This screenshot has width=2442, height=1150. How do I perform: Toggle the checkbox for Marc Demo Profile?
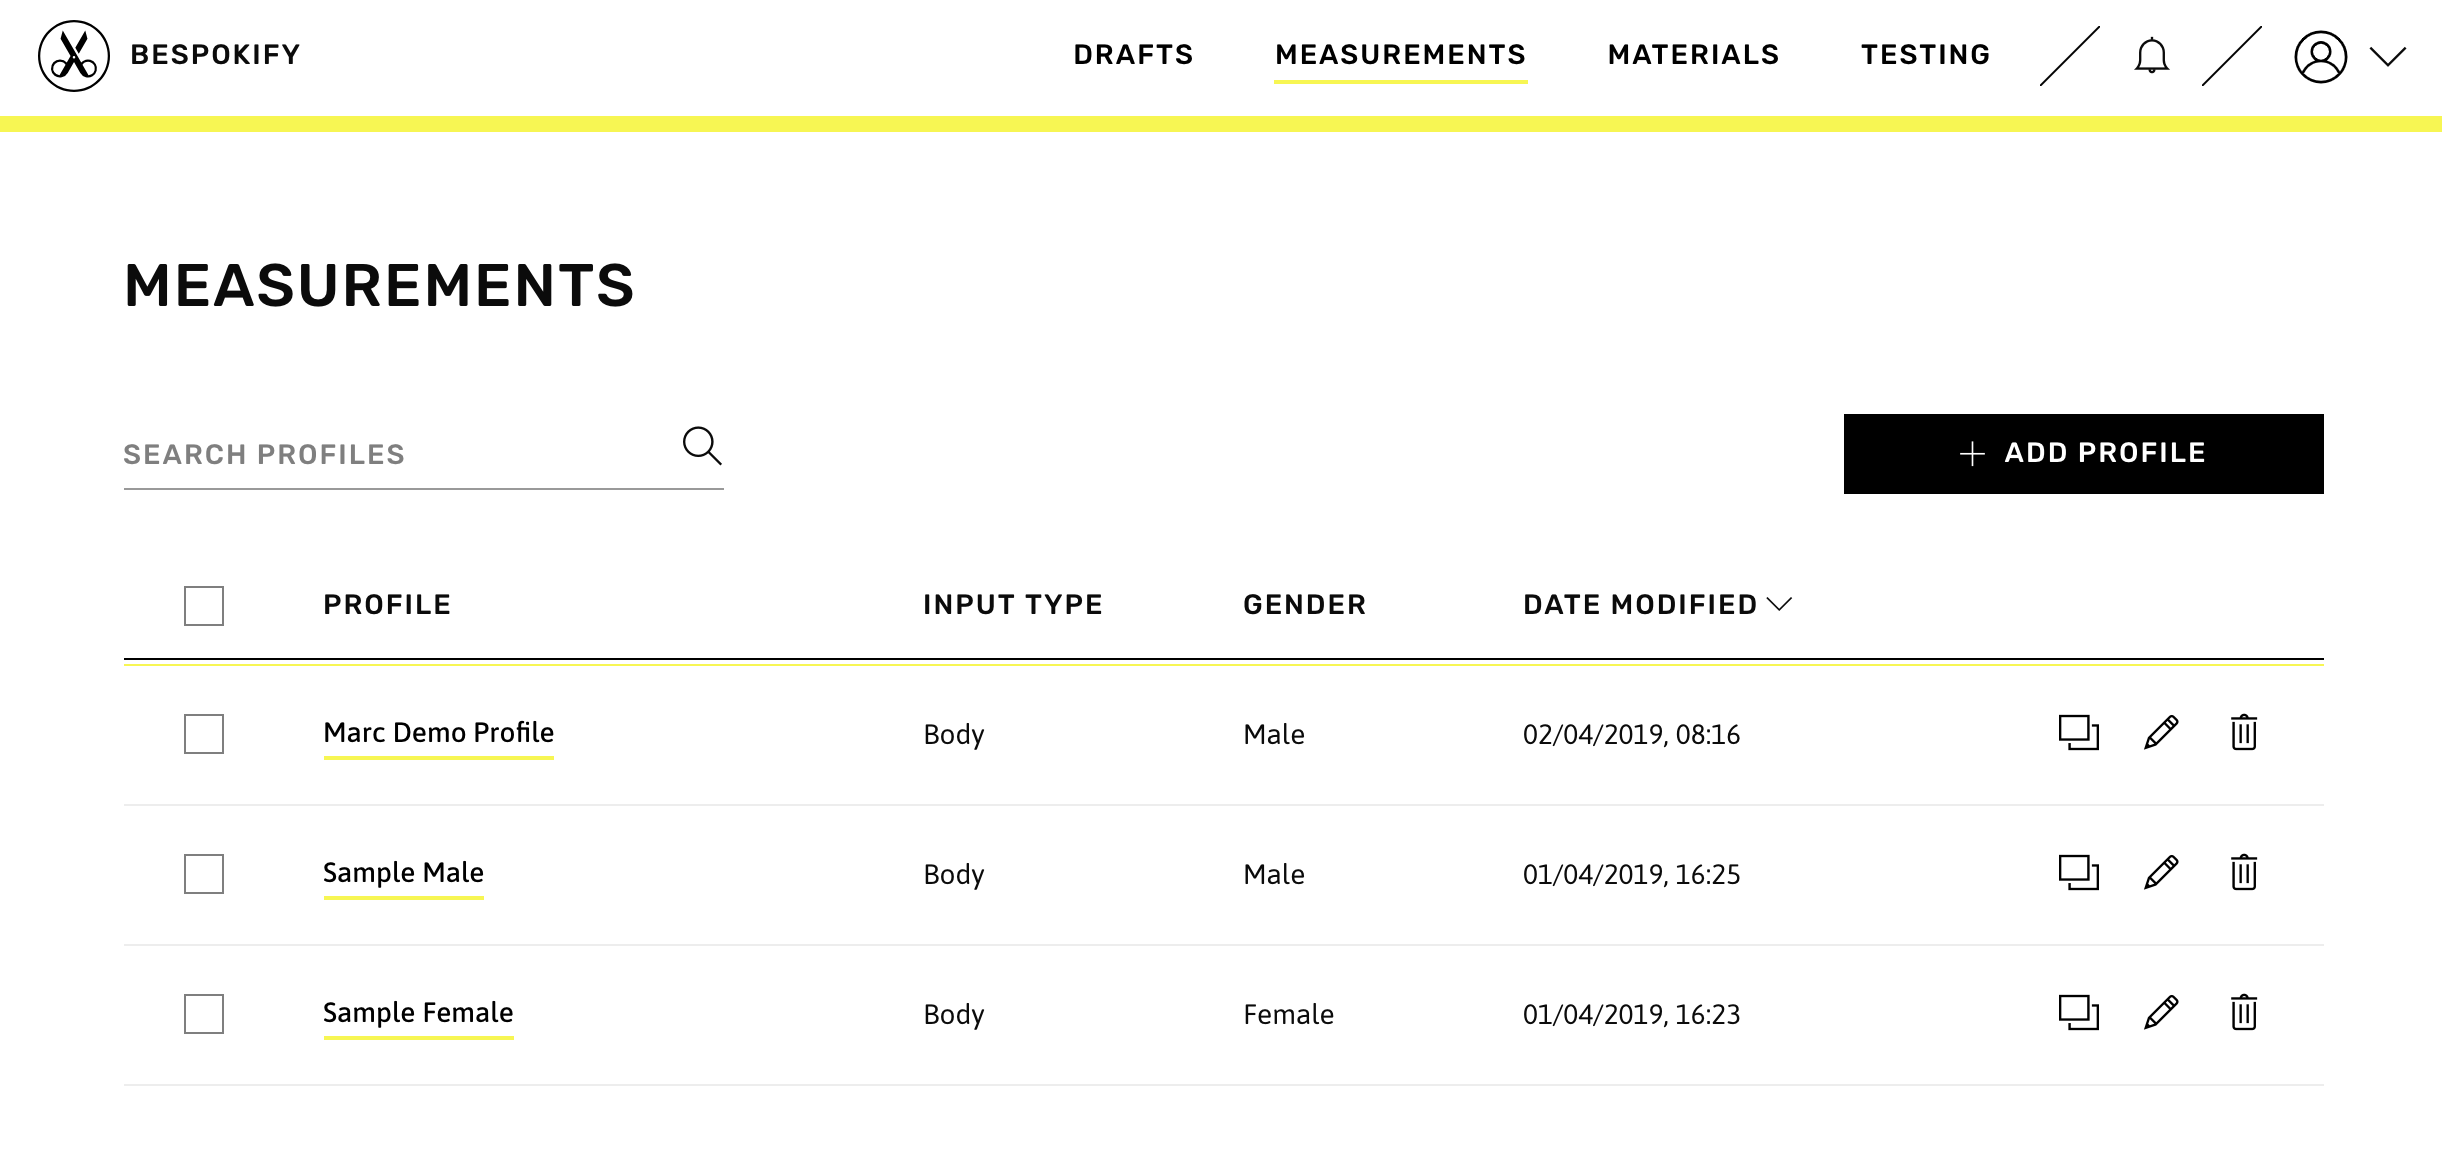pos(204,732)
